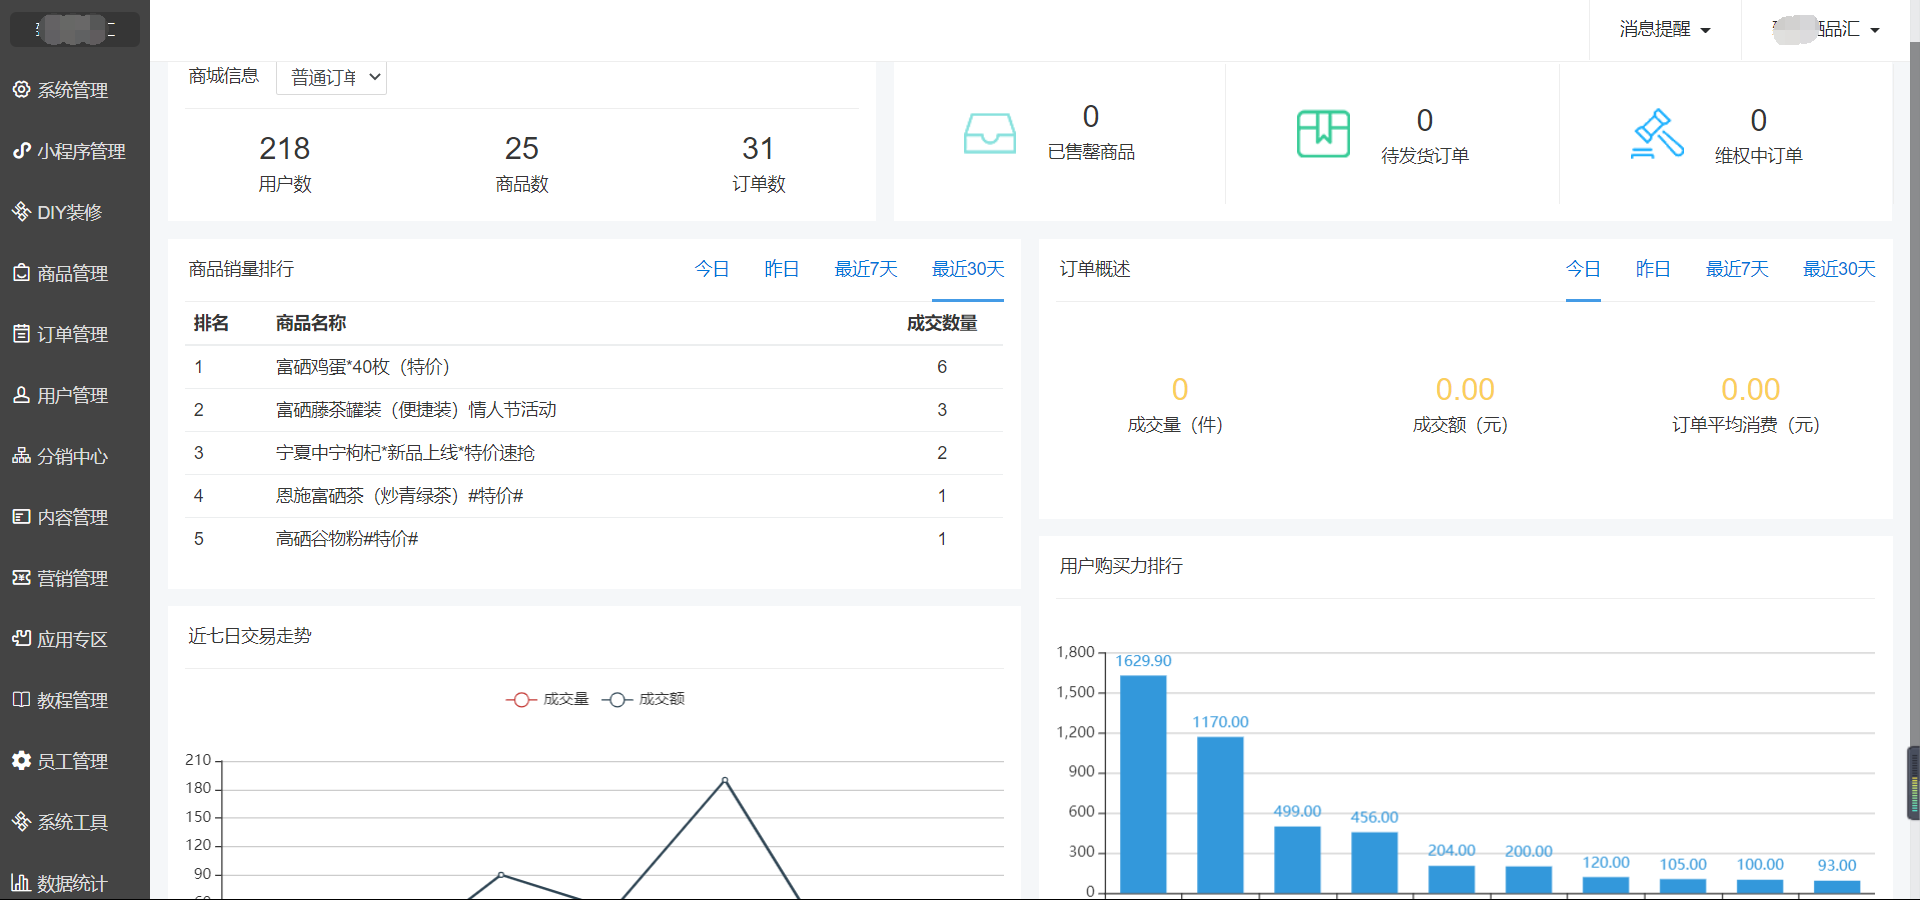Open 员工管理 menu in sidebar
This screenshot has width=1920, height=900.
75,761
